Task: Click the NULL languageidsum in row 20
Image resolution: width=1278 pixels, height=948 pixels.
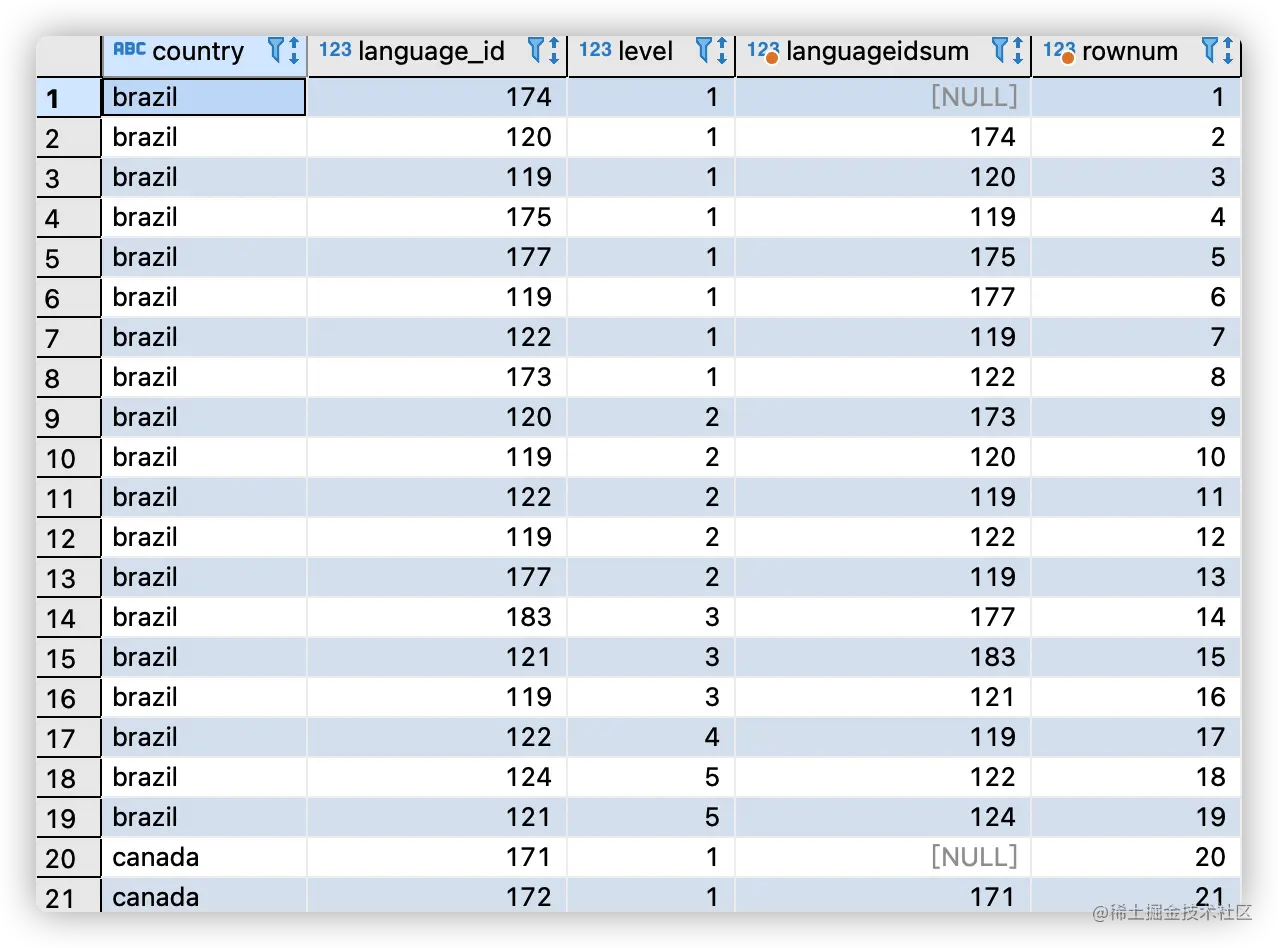Action: pos(883,857)
